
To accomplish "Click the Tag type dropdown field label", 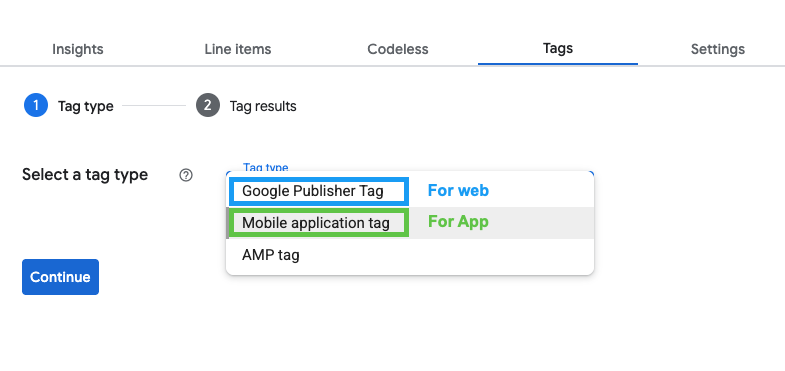I will point(265,168).
